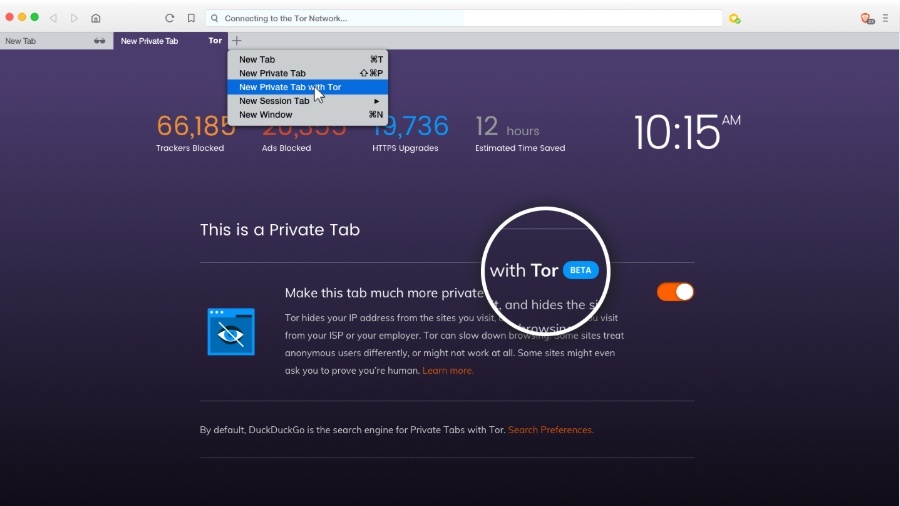Reload the page with refresh icon
900x506 pixels.
tap(169, 18)
